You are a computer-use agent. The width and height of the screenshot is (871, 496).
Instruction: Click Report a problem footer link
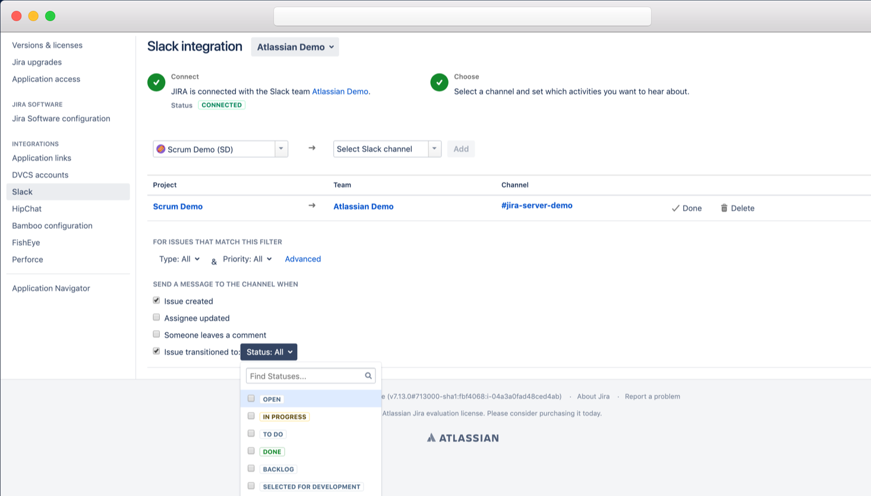click(x=652, y=397)
